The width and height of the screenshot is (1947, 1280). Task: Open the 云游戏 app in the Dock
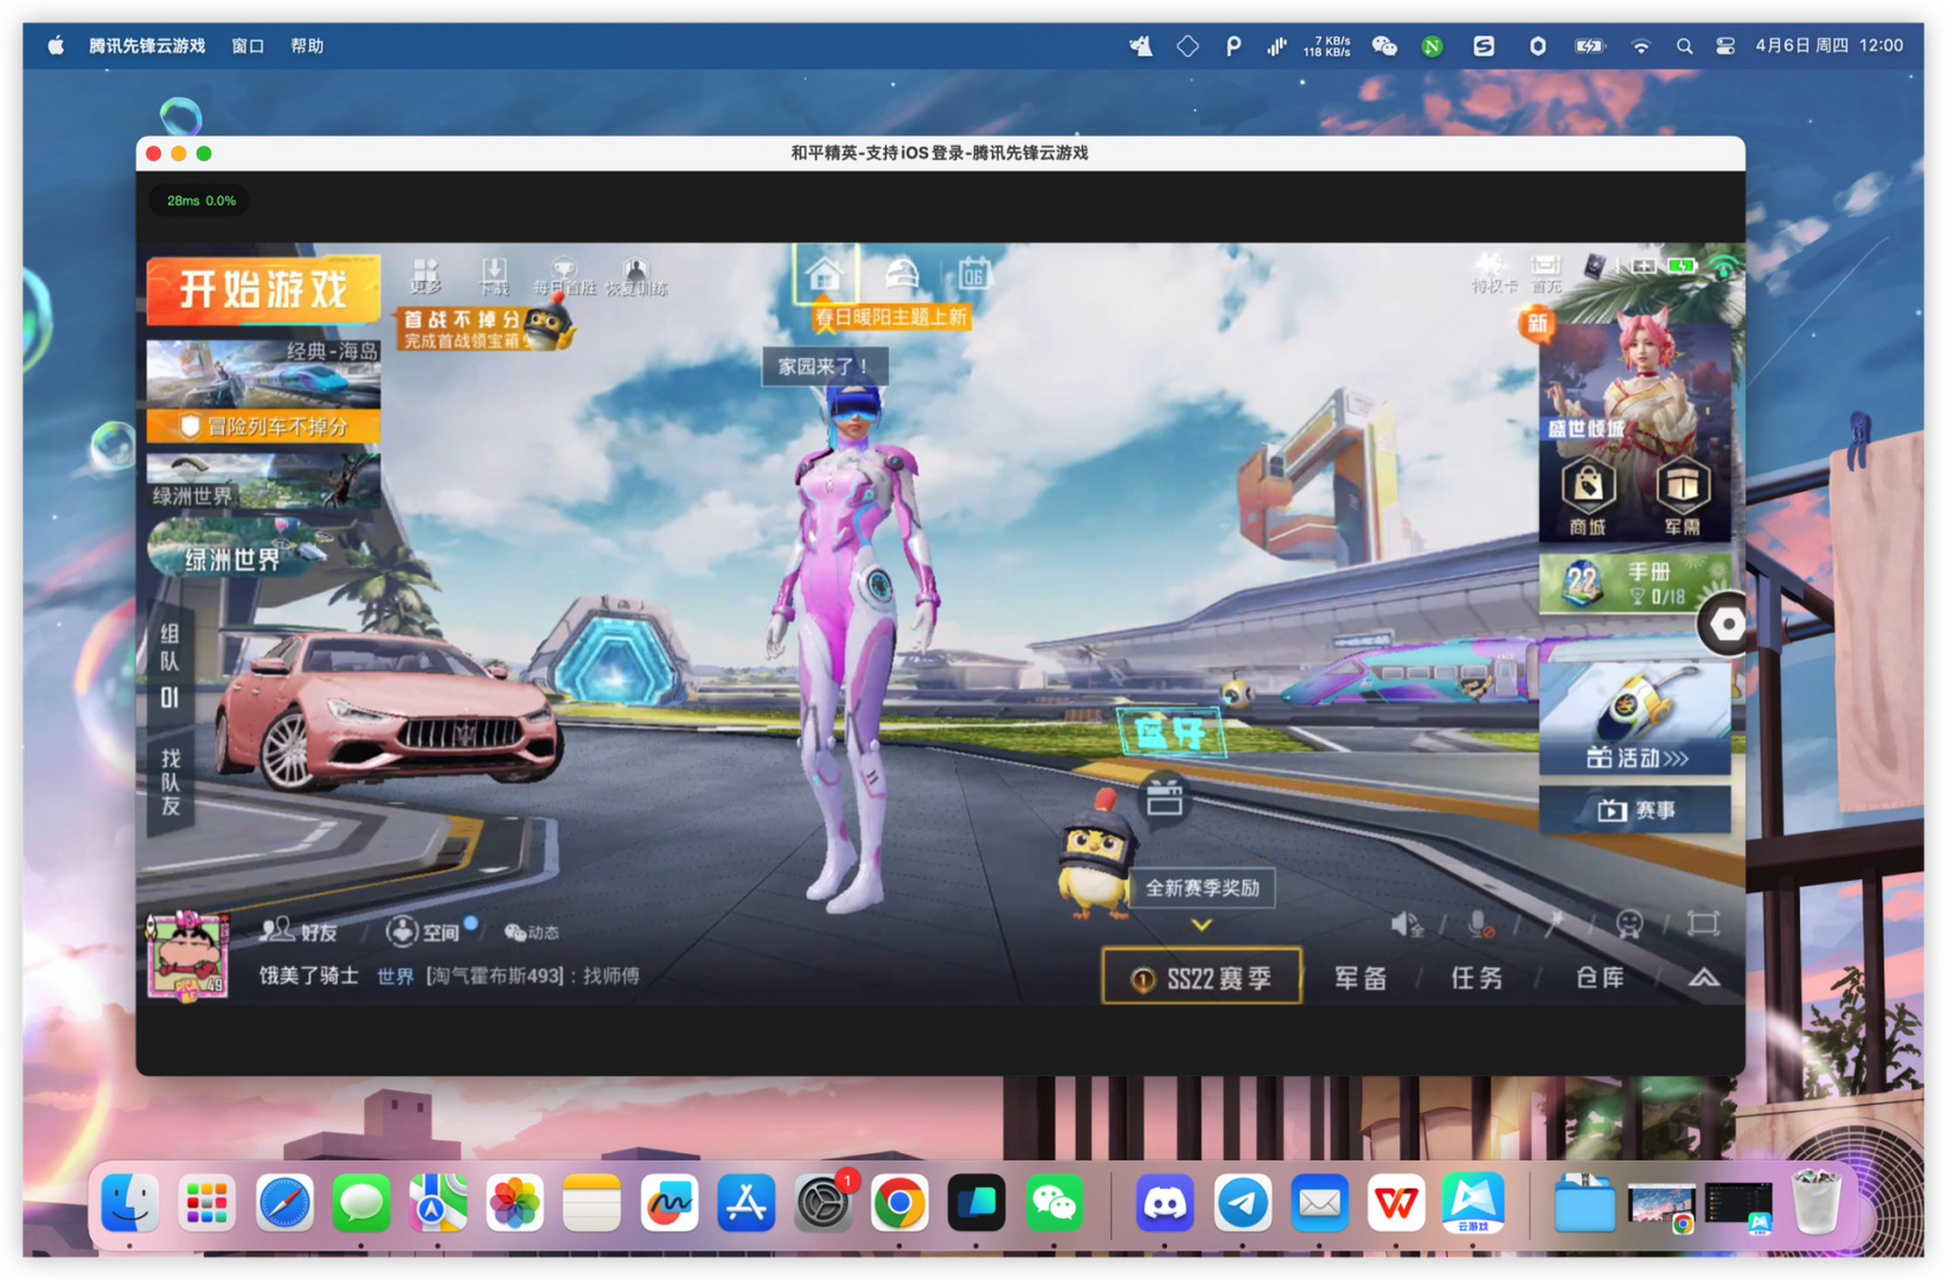pyautogui.click(x=1473, y=1203)
